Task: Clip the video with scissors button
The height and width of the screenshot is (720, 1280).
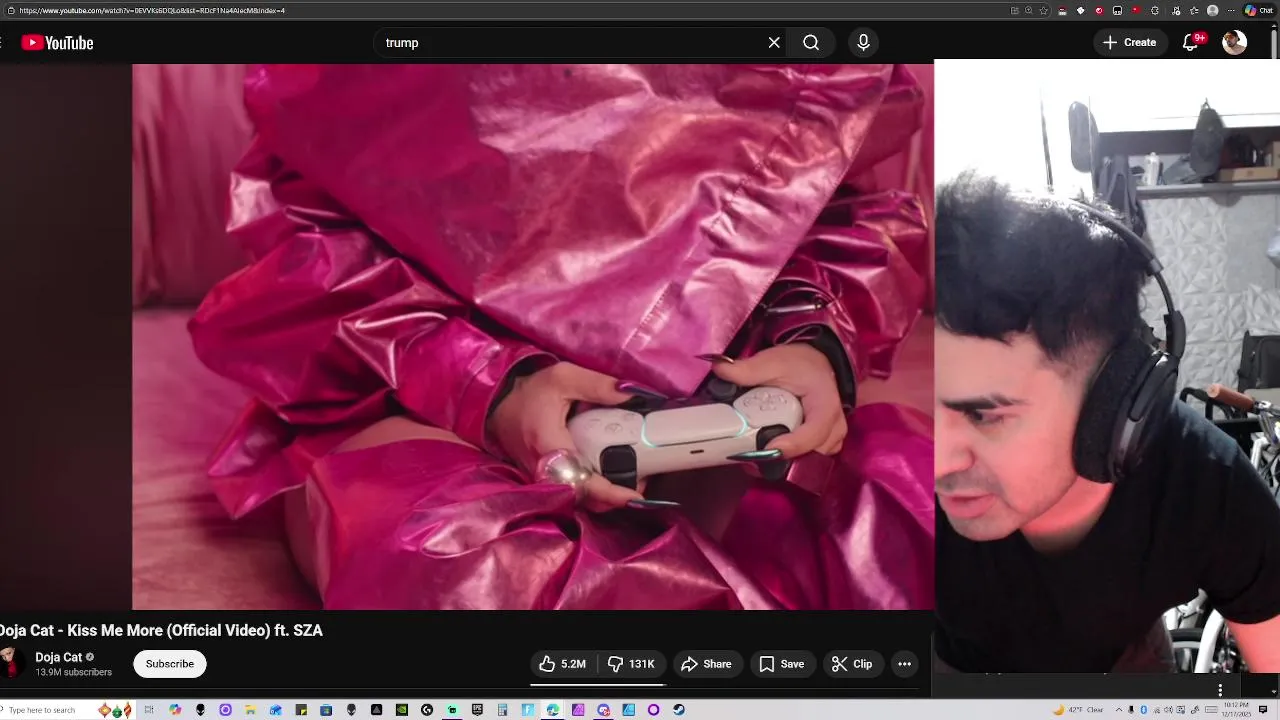Action: pos(853,664)
